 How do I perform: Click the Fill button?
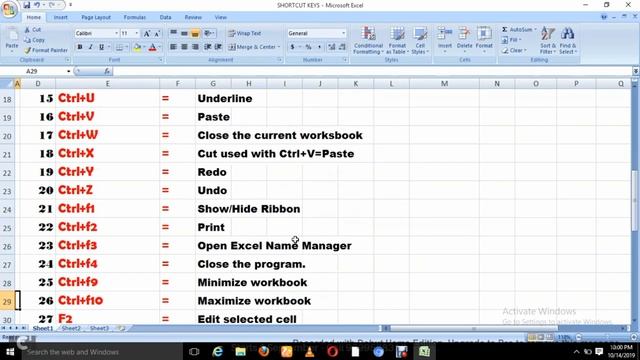click(x=512, y=40)
